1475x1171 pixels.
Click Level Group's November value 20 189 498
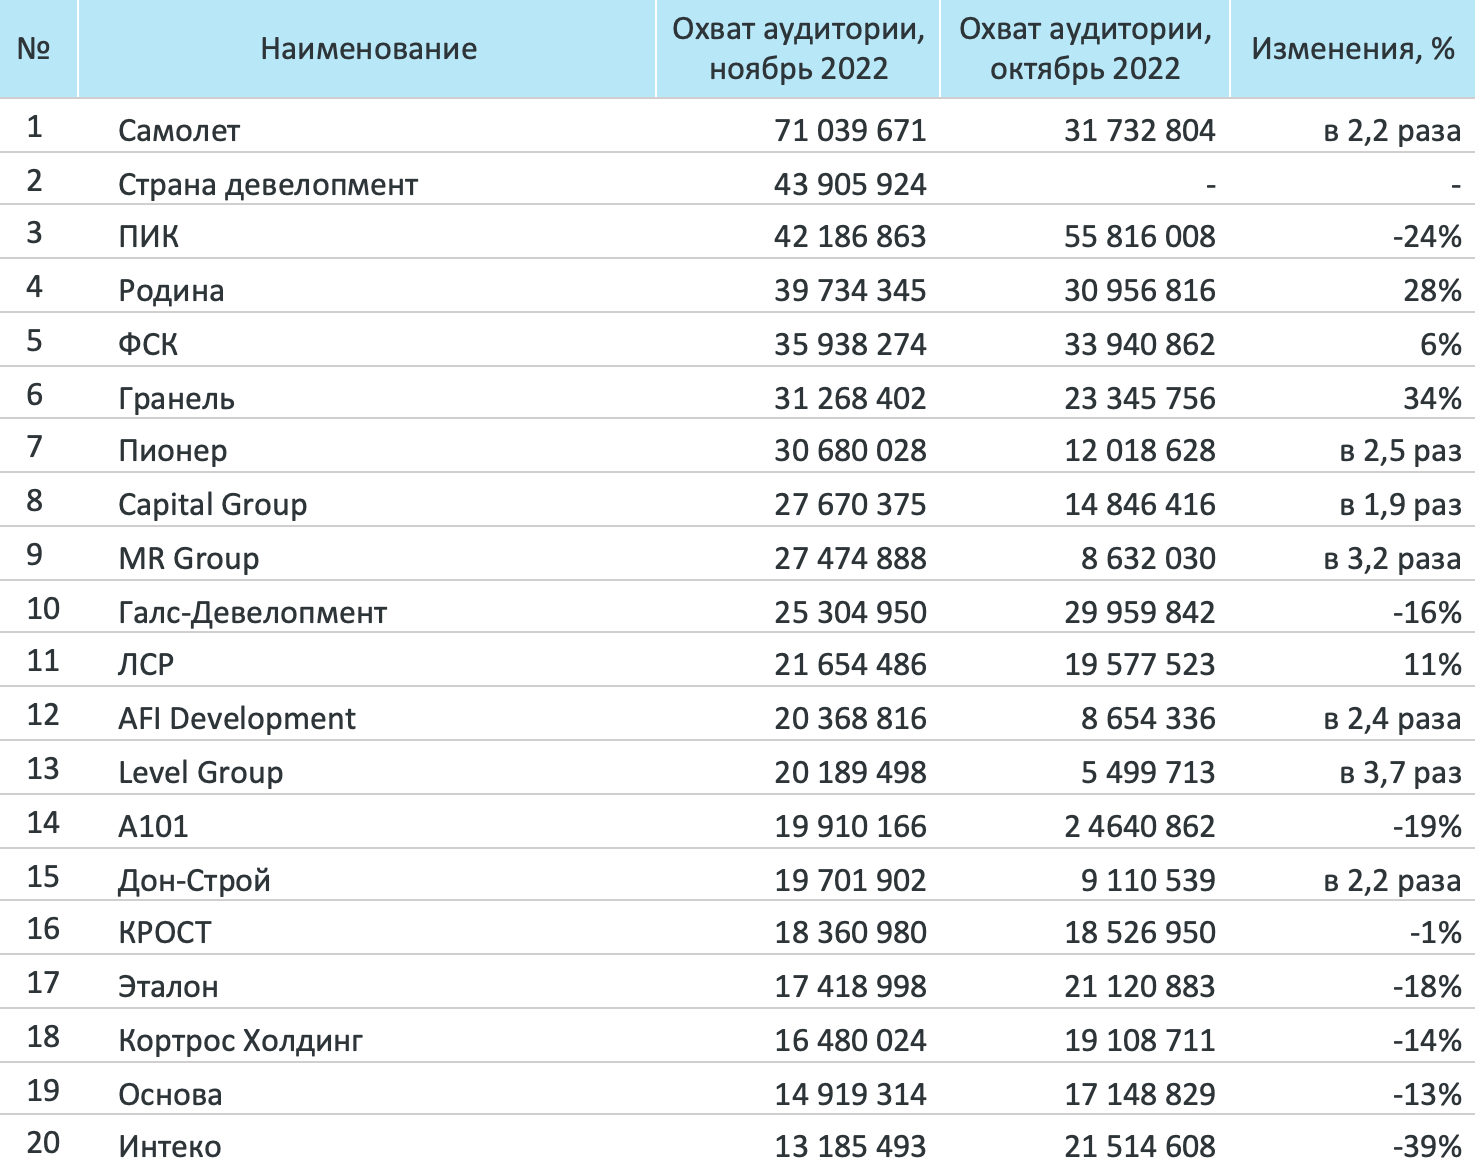850,773
